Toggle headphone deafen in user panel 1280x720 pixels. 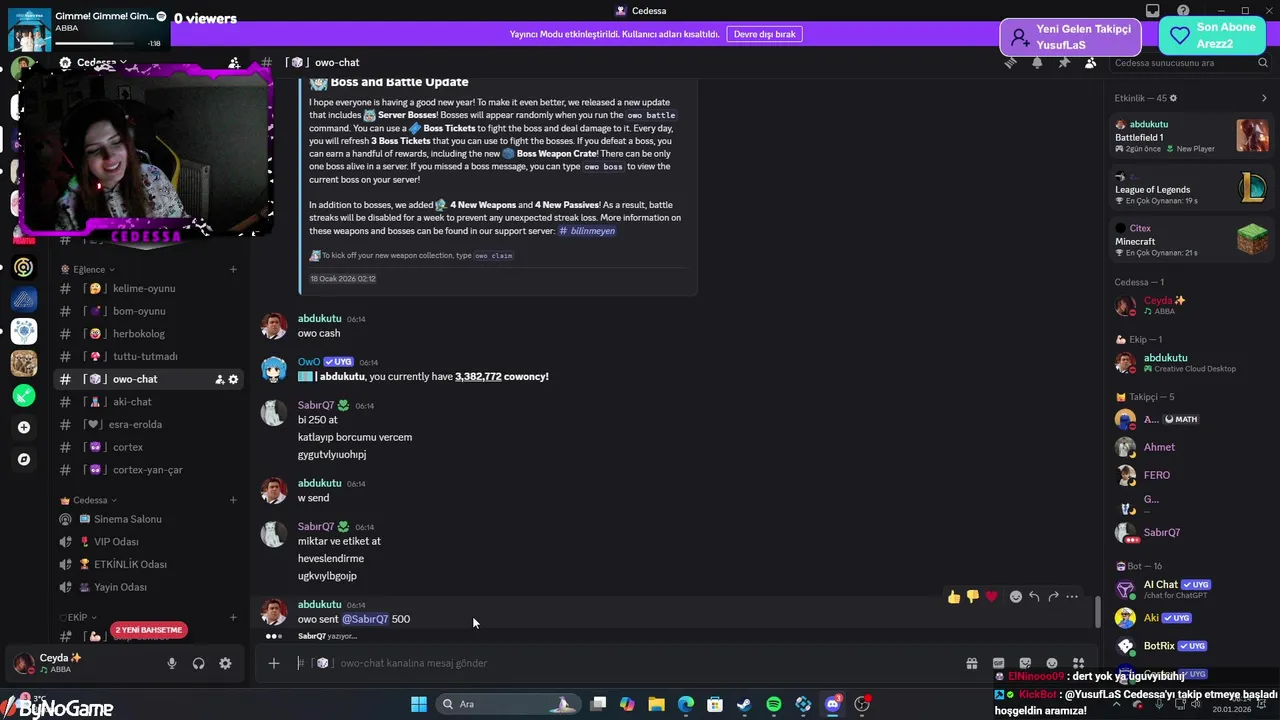point(199,663)
